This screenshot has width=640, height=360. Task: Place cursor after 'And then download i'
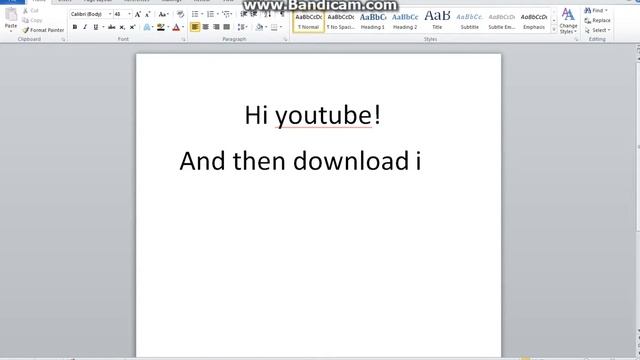(423, 161)
